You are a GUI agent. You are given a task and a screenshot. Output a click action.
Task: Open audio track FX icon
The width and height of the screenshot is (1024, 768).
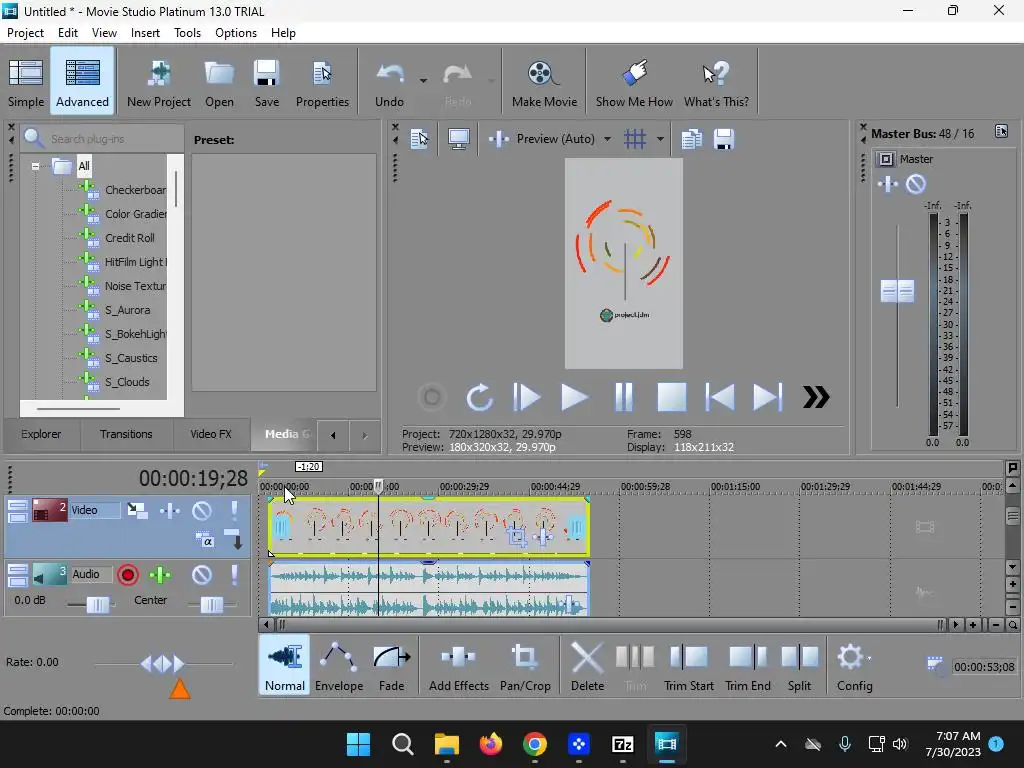click(160, 575)
